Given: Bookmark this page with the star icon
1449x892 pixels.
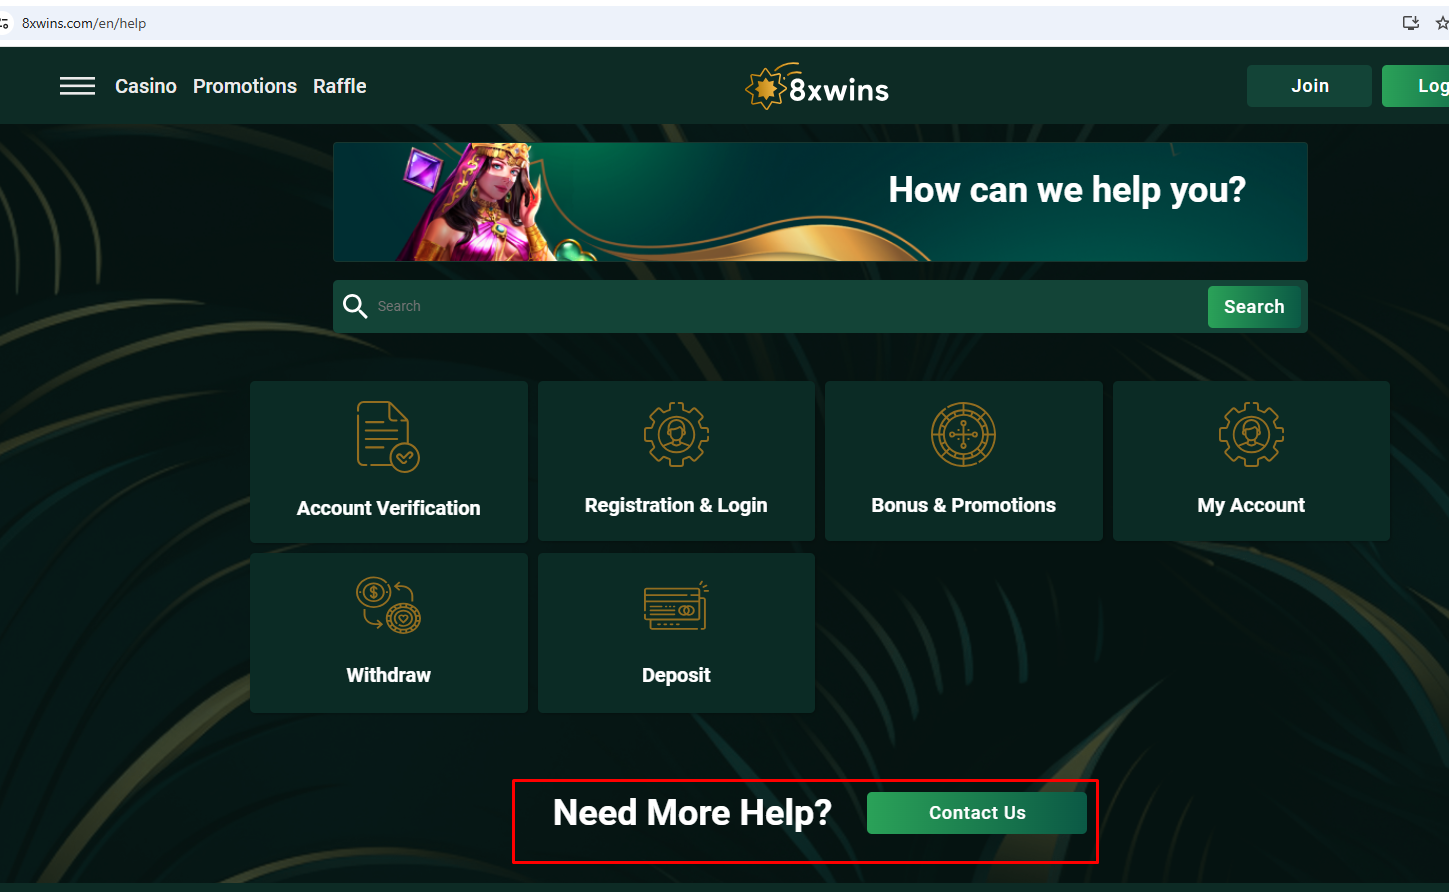Looking at the screenshot, I should [x=1441, y=23].
